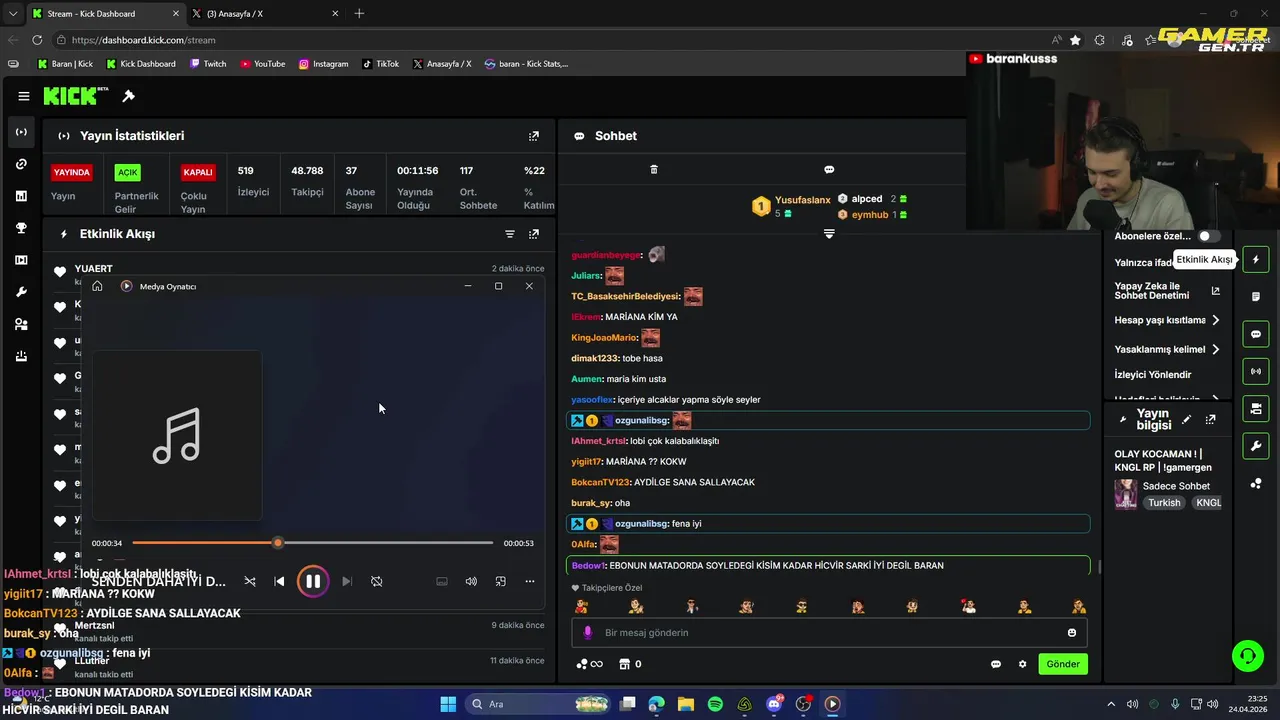Select the stream broadcast sidebar icon
This screenshot has width=1280, height=720.
[x=21, y=132]
